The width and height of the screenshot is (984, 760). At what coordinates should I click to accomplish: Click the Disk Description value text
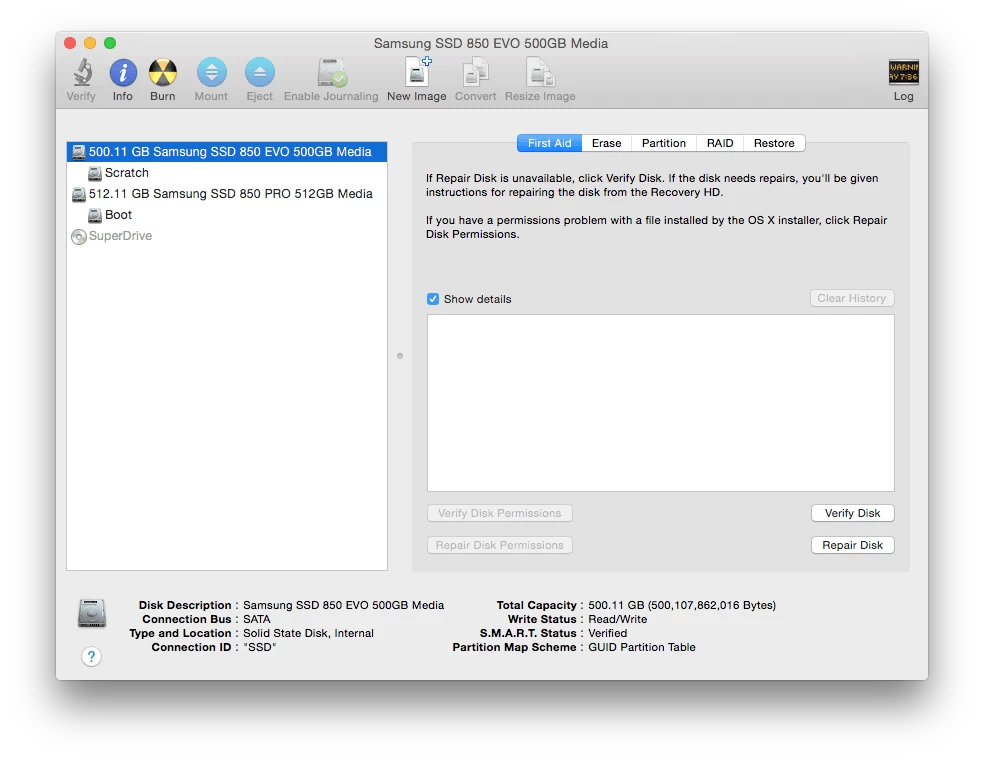click(x=343, y=605)
